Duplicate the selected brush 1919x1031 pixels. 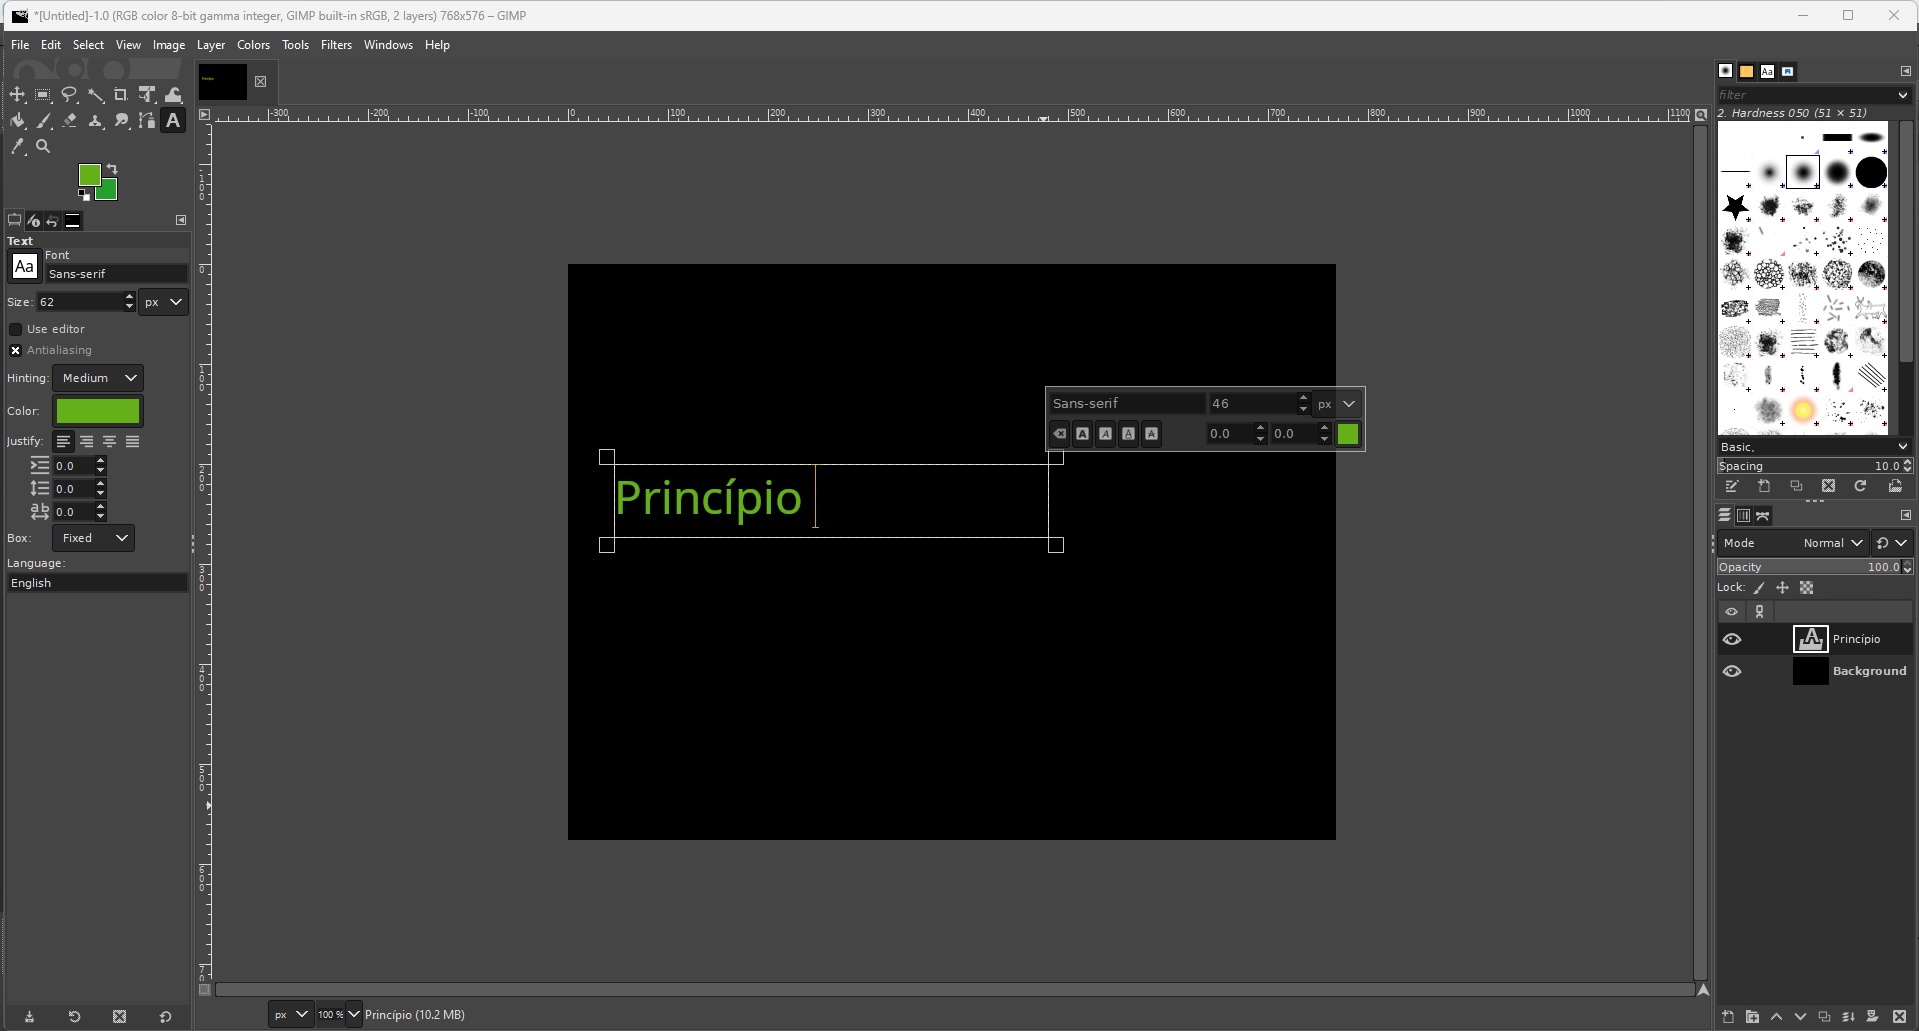point(1796,486)
